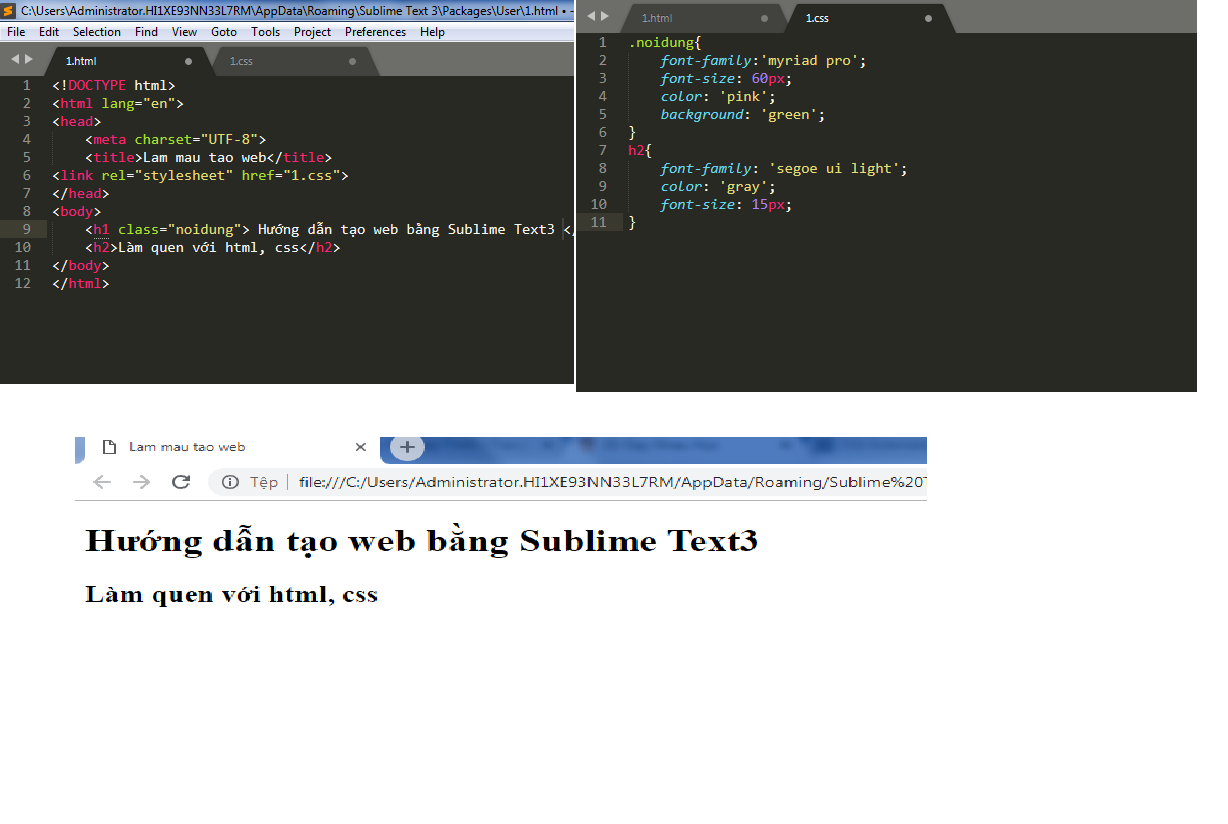Click the '</head>' line in HTML editor

tap(80, 193)
